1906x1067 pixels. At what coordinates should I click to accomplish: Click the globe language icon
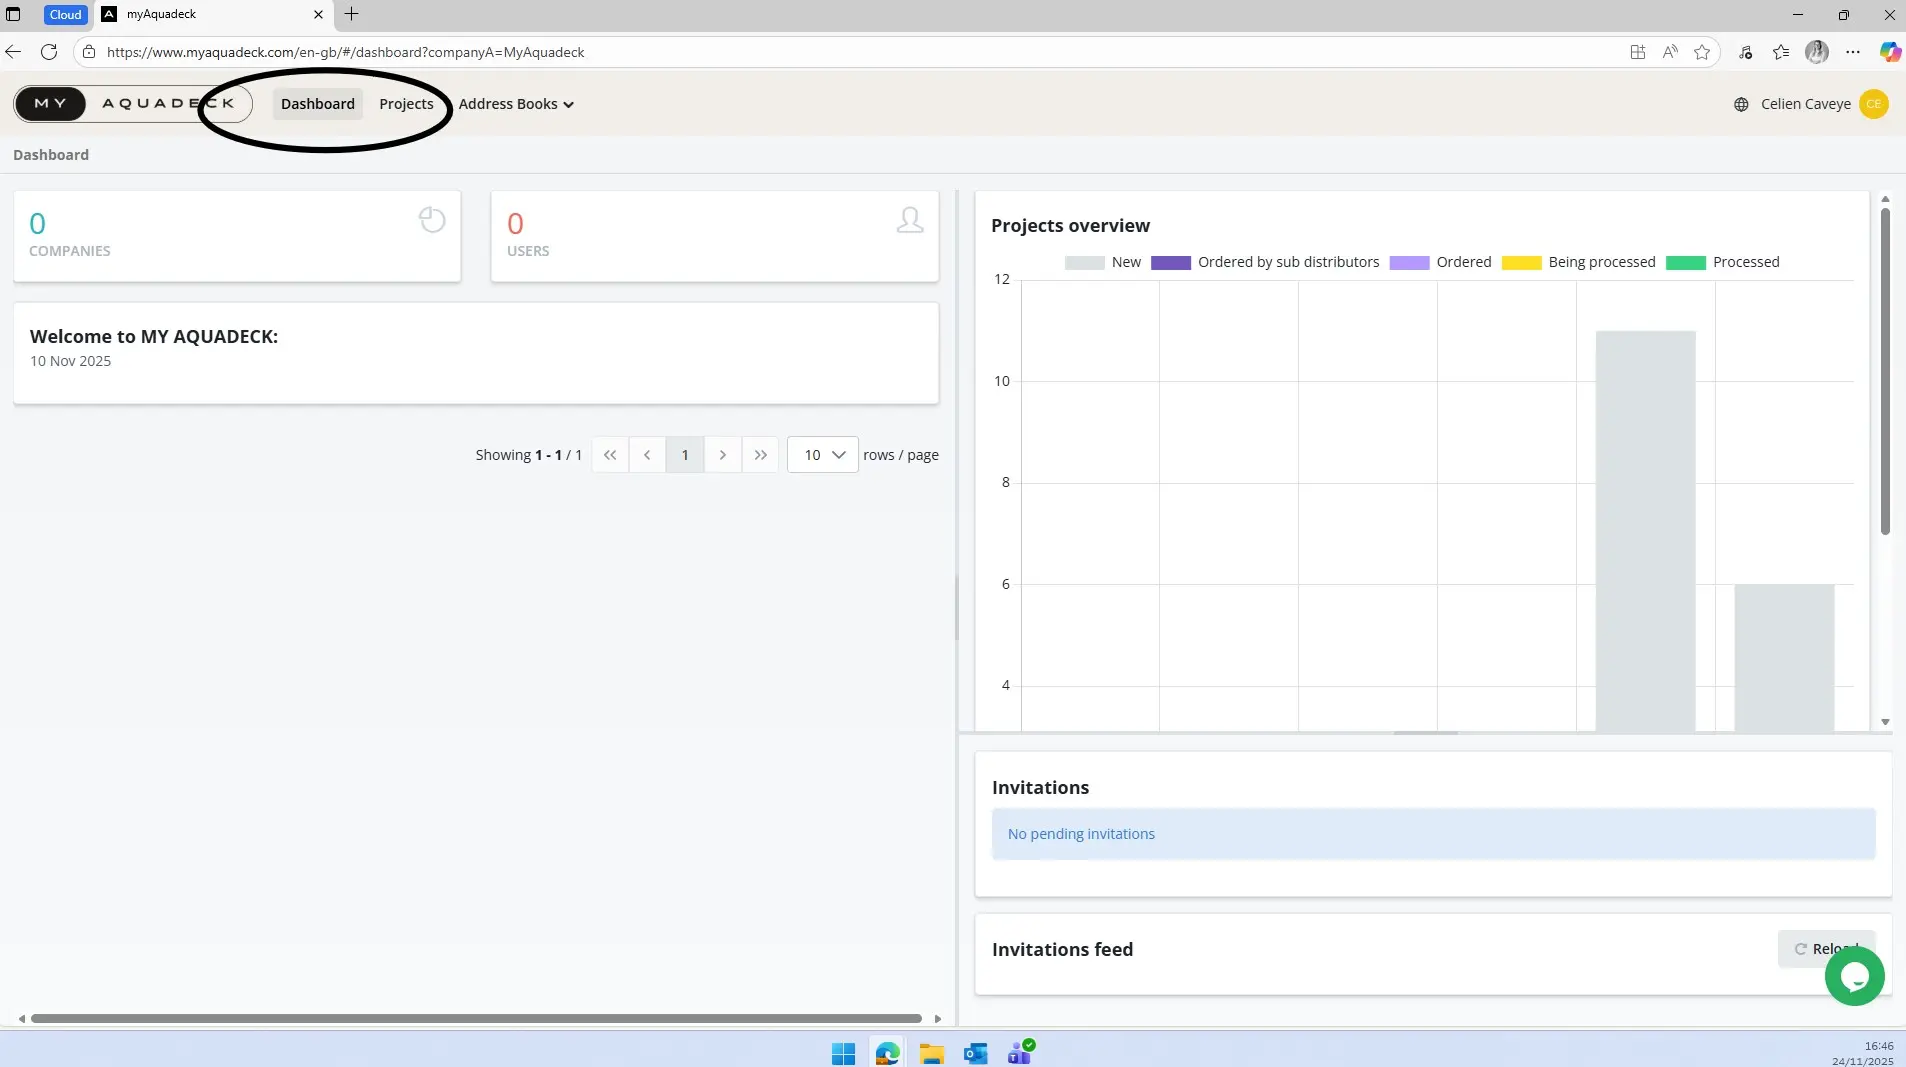(1741, 104)
